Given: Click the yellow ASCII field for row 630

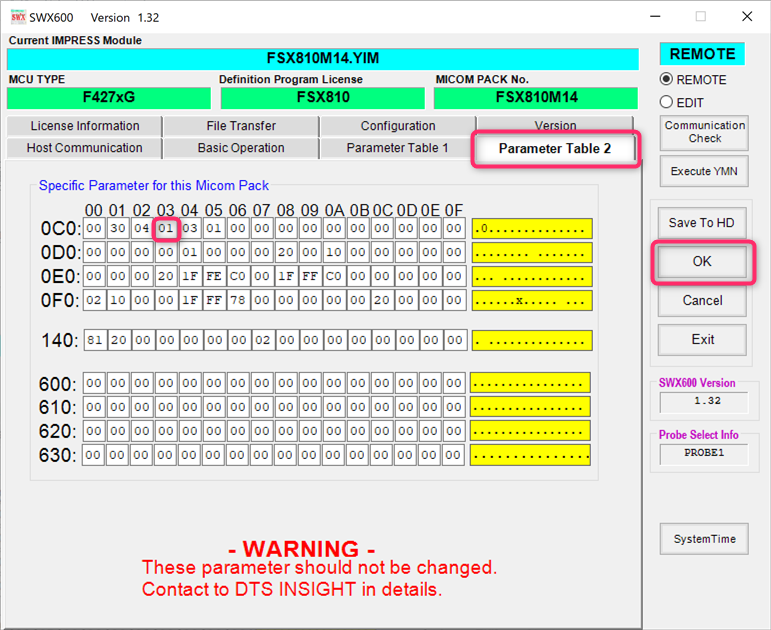Looking at the screenshot, I should click(531, 455).
